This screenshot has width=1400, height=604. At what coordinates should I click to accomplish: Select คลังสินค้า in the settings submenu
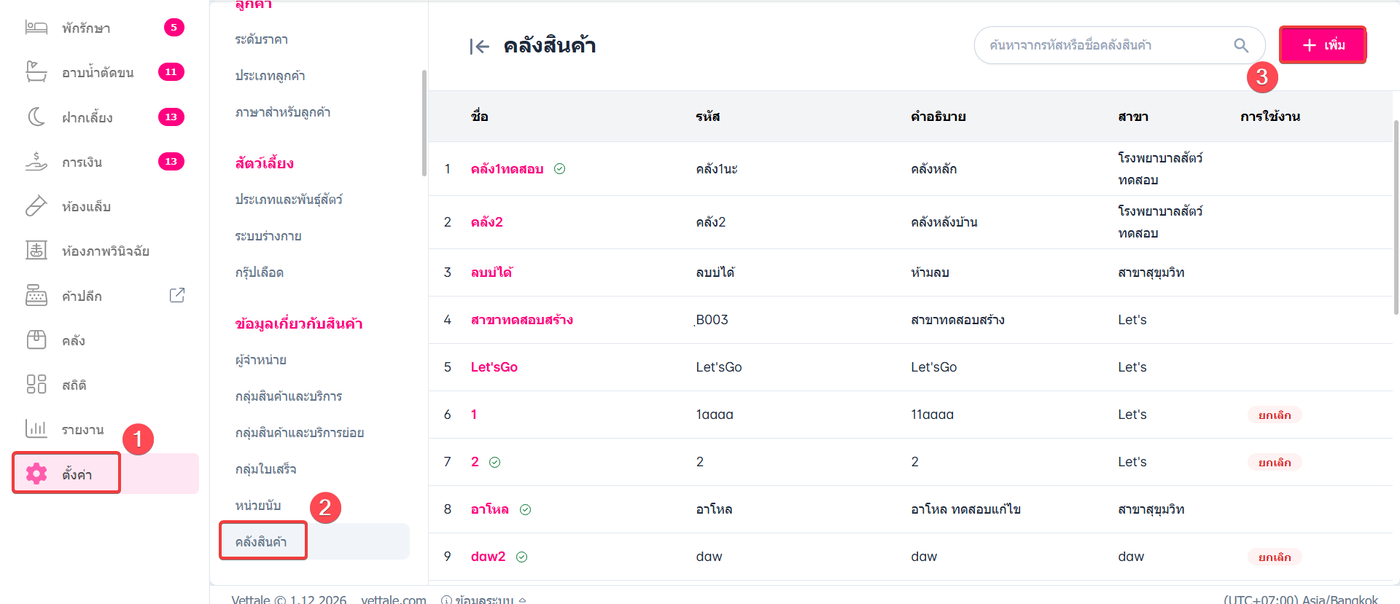point(262,541)
